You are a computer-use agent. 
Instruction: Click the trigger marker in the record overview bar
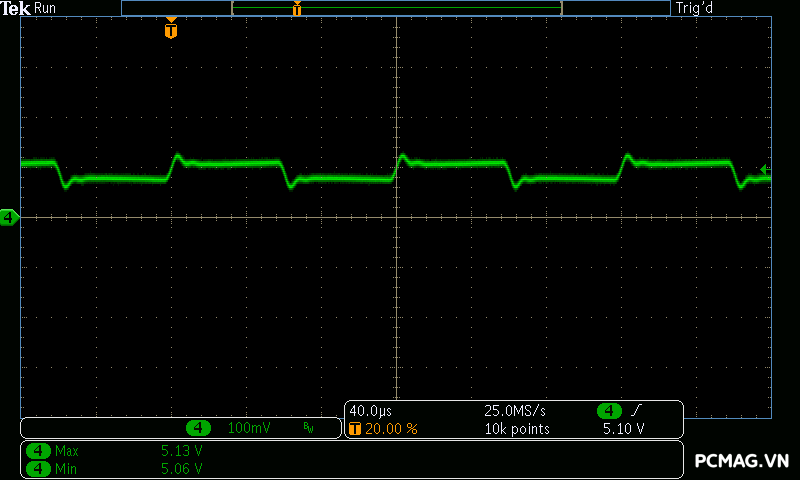pyautogui.click(x=296, y=9)
